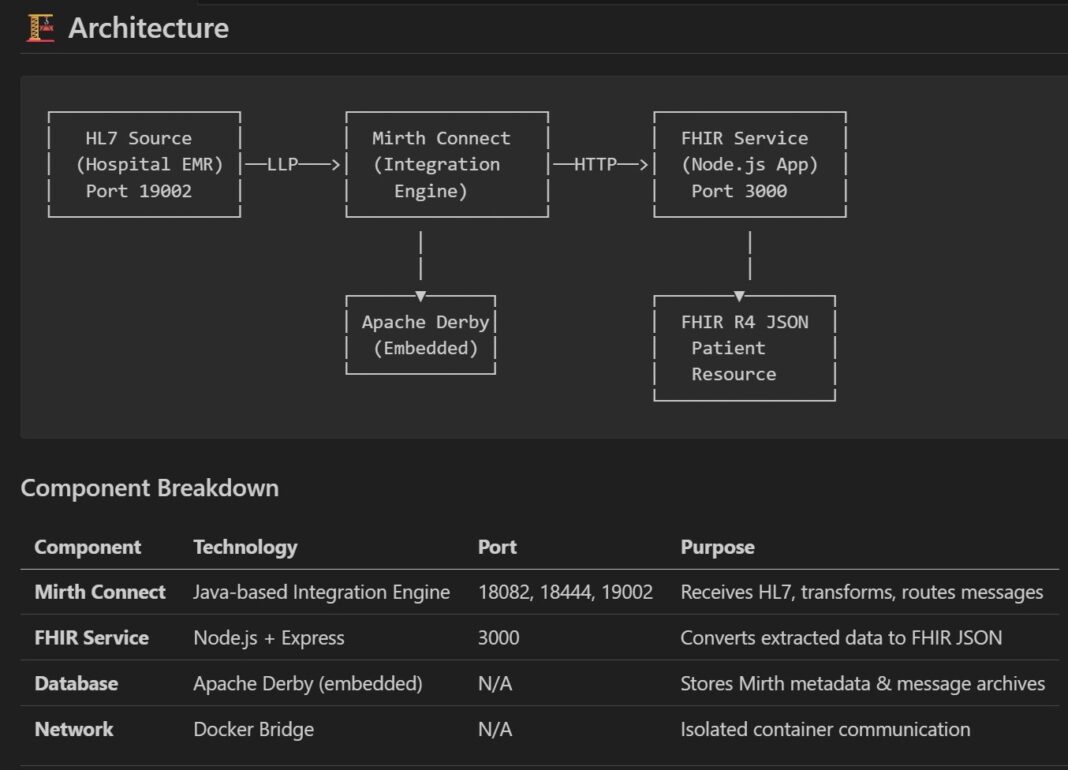Viewport: 1068px width, 770px height.
Task: Click the 'Docker Bridge' cell
Action: (x=254, y=729)
